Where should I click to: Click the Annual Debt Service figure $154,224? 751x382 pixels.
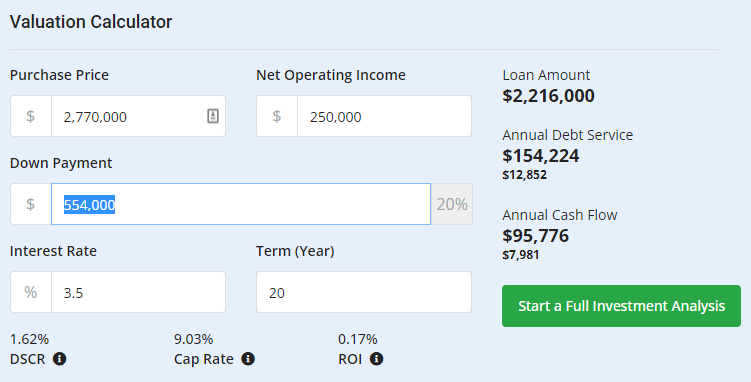pos(541,156)
